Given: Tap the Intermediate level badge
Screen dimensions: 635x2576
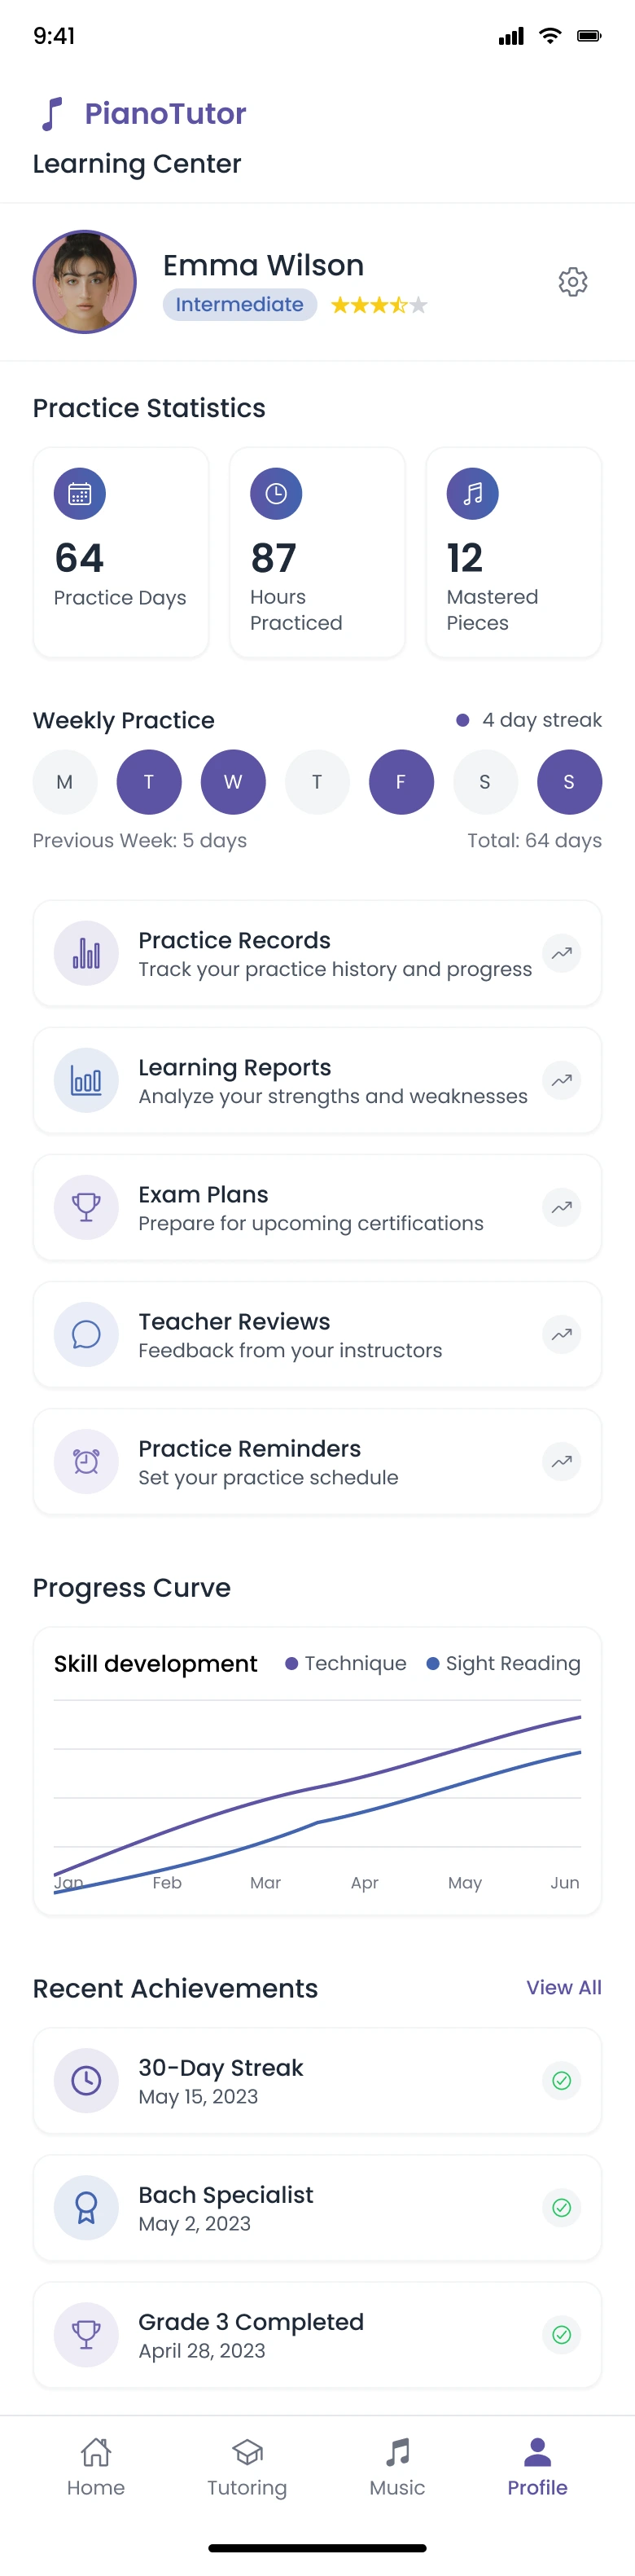Looking at the screenshot, I should coord(240,305).
